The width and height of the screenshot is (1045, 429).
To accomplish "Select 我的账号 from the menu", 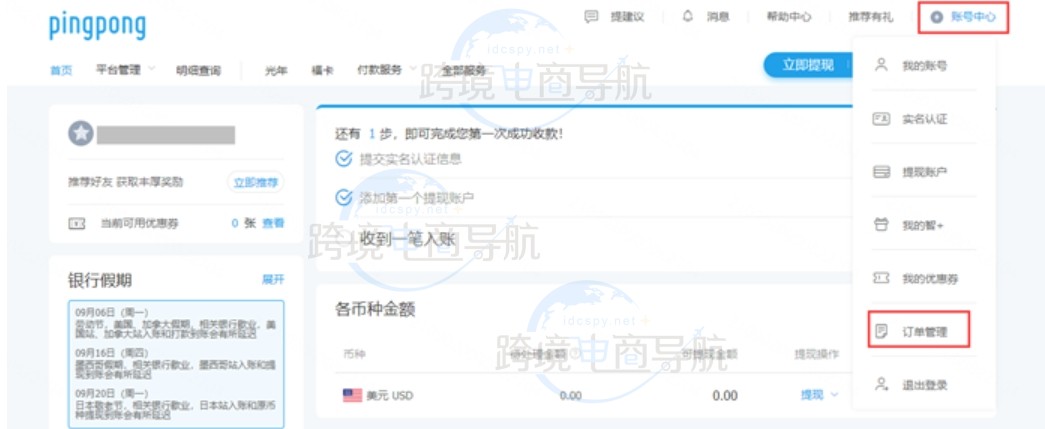I will (x=924, y=66).
